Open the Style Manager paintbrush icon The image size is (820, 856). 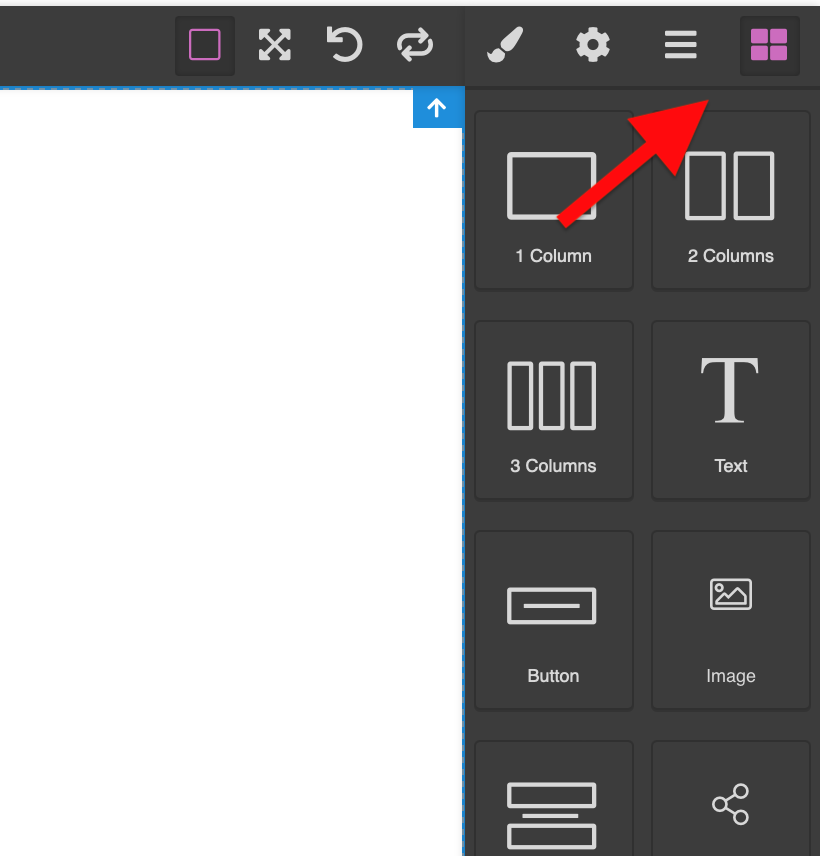point(505,45)
